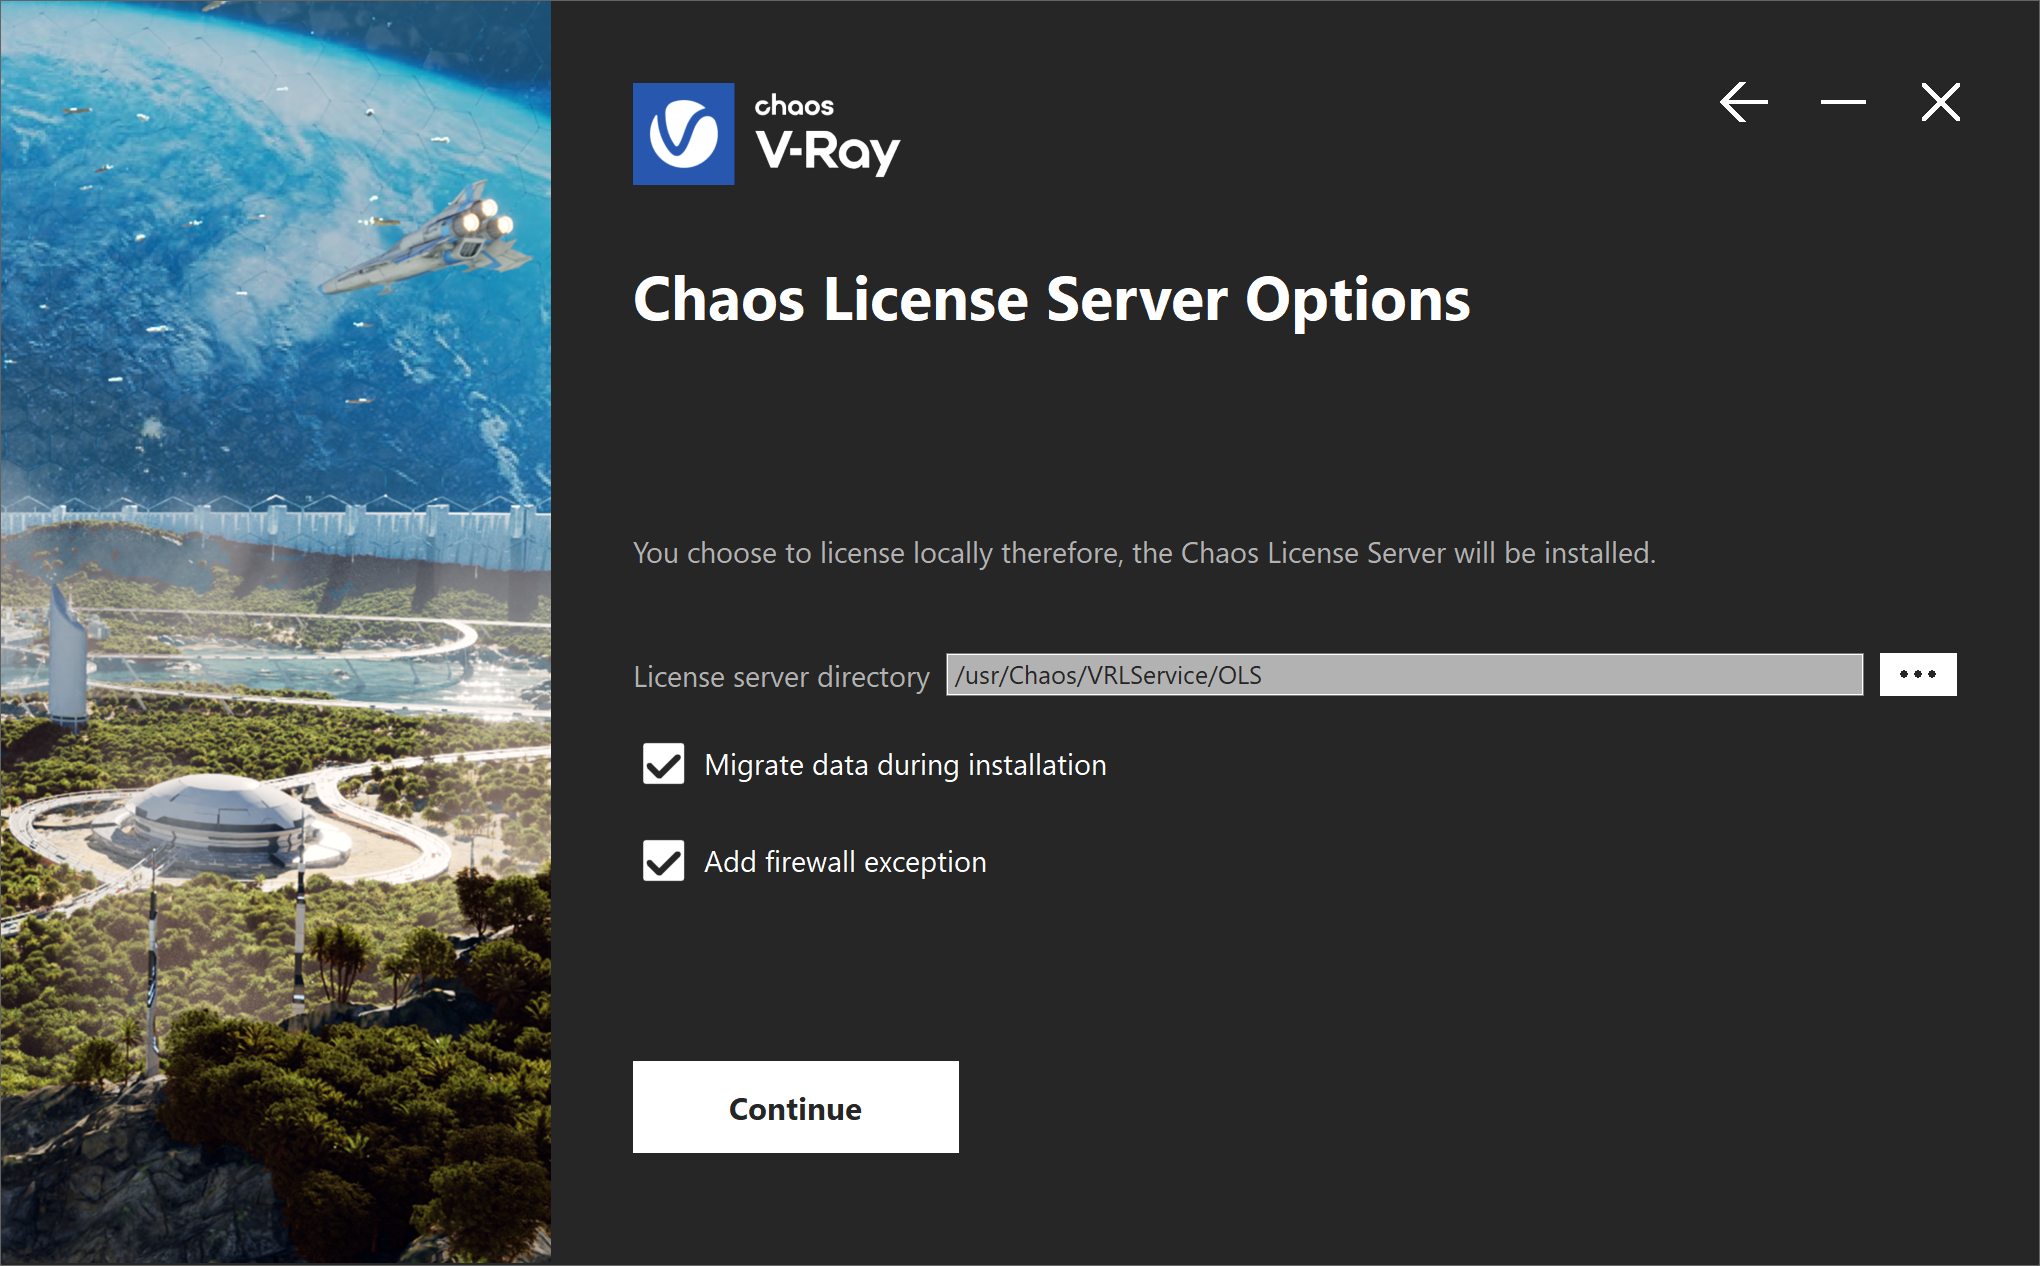Go back with the left arrow icon
This screenshot has width=2040, height=1266.
[1743, 102]
